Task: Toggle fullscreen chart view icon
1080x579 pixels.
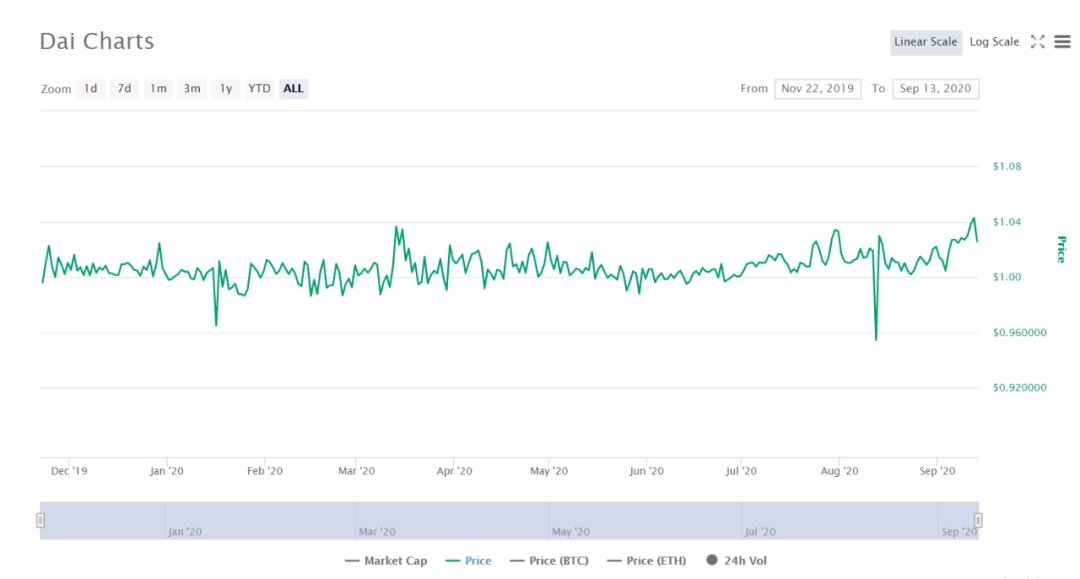Action: pos(1037,42)
